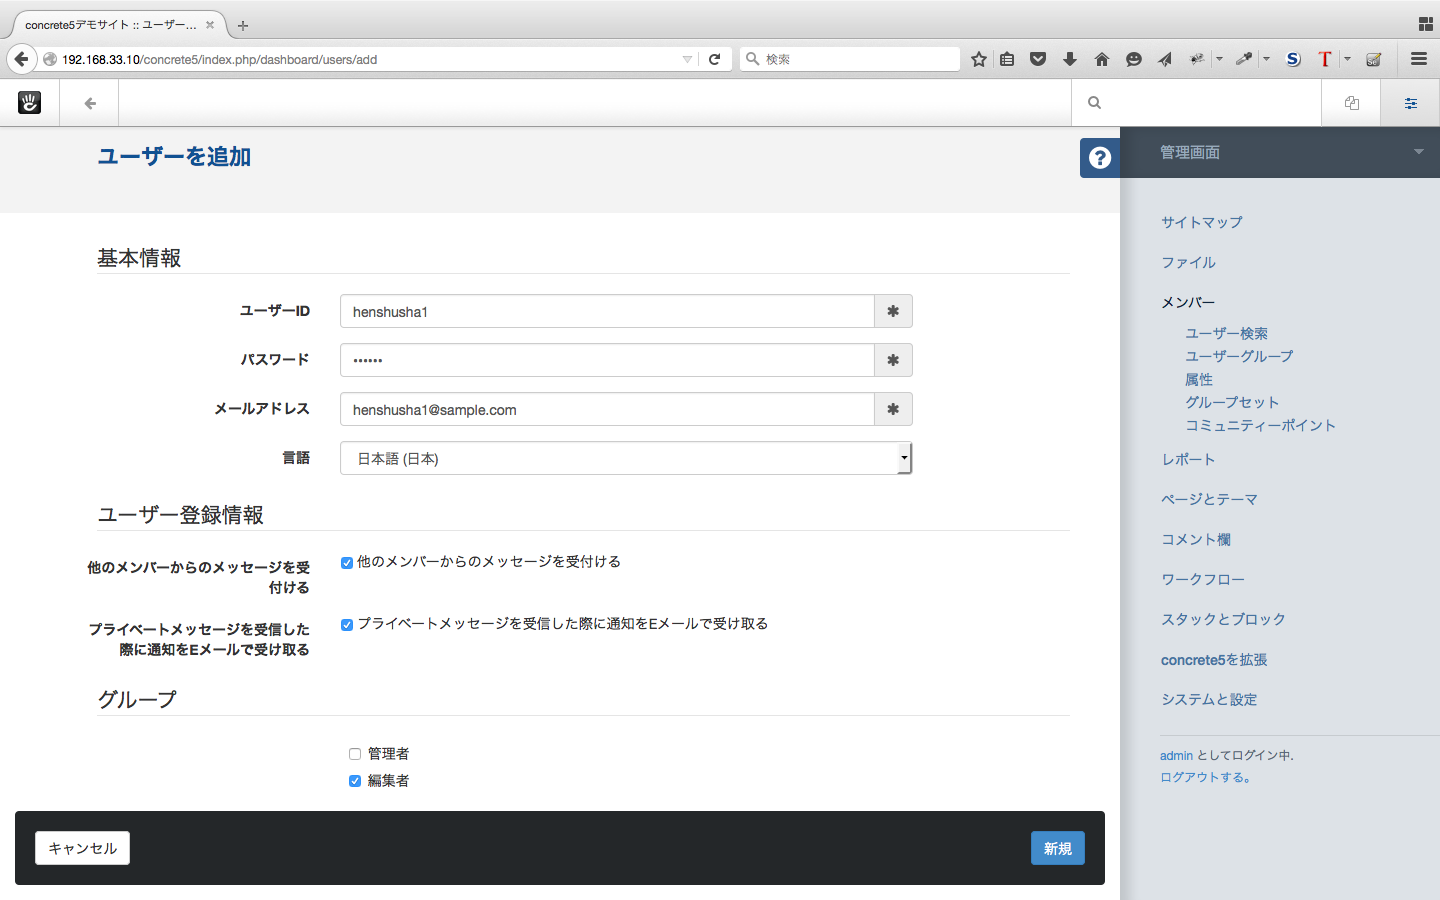1440x900 pixels.
Task: Open the dashboard sliders icon
Action: (1410, 102)
